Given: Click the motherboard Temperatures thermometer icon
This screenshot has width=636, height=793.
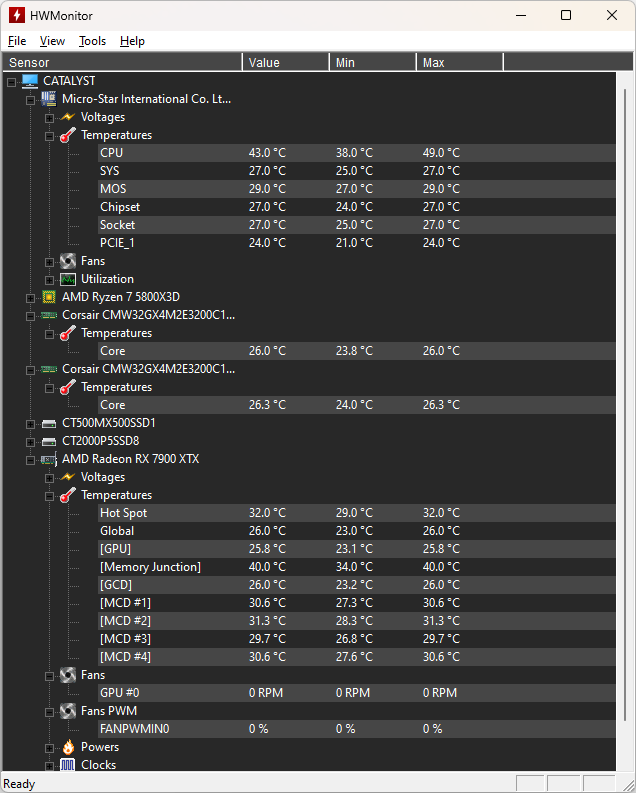Looking at the screenshot, I should [68, 135].
